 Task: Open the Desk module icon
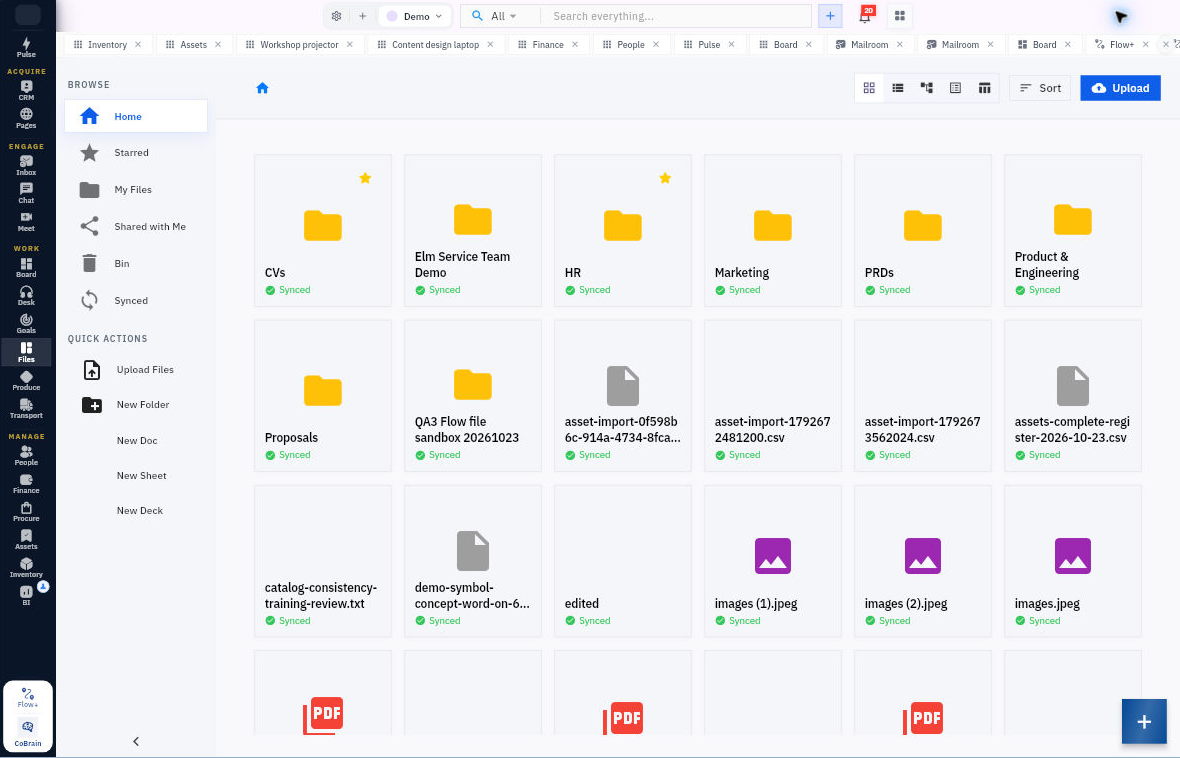coord(26,295)
